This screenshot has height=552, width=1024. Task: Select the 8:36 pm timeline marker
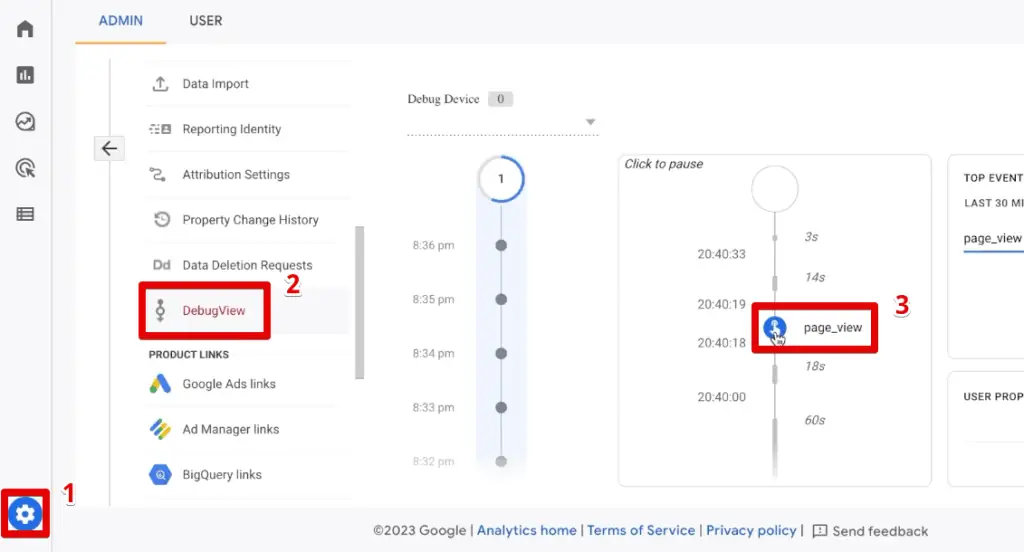[501, 245]
